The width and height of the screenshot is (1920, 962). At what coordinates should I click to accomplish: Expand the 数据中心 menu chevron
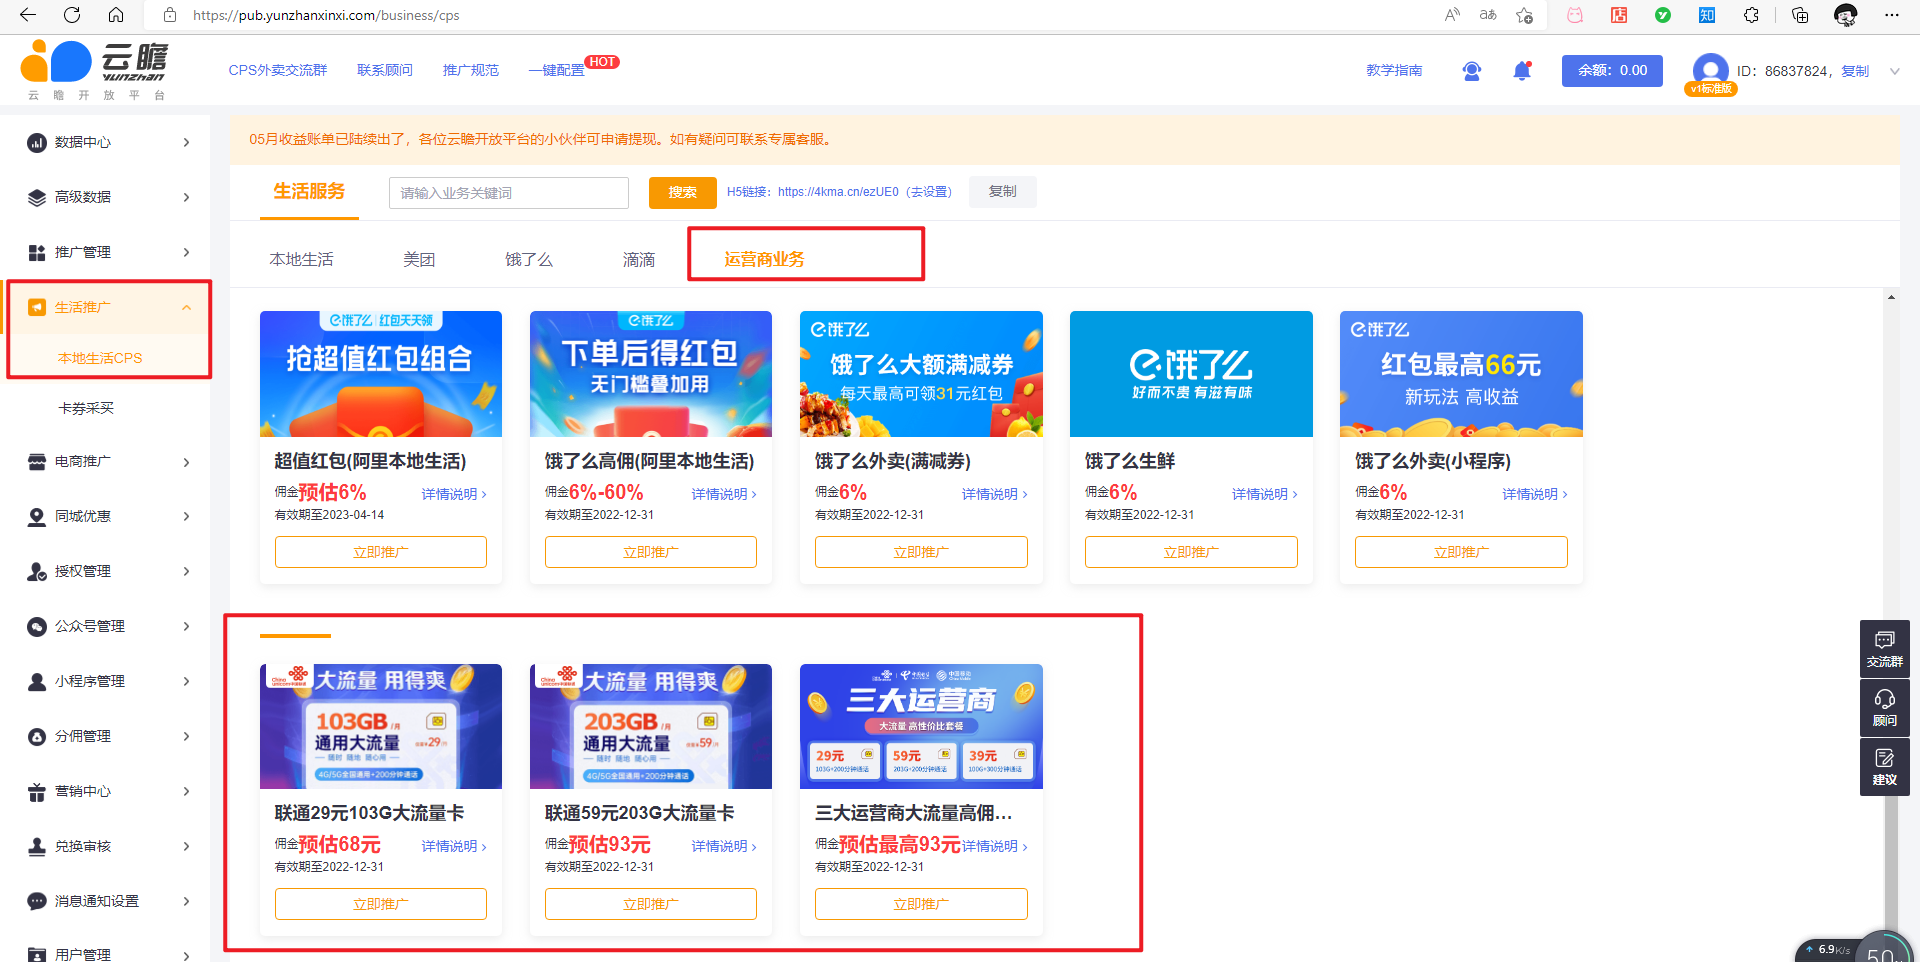pyautogui.click(x=186, y=142)
